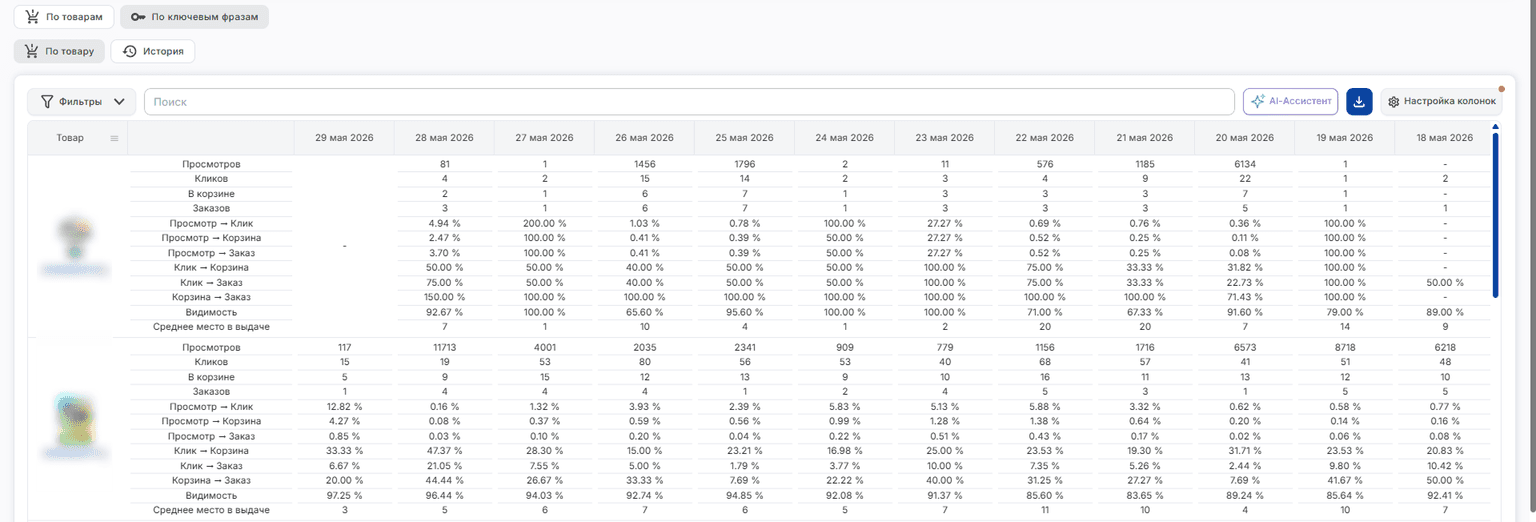The width and height of the screenshot is (1536, 522).
Task: Click the download icon button
Action: click(x=1359, y=101)
